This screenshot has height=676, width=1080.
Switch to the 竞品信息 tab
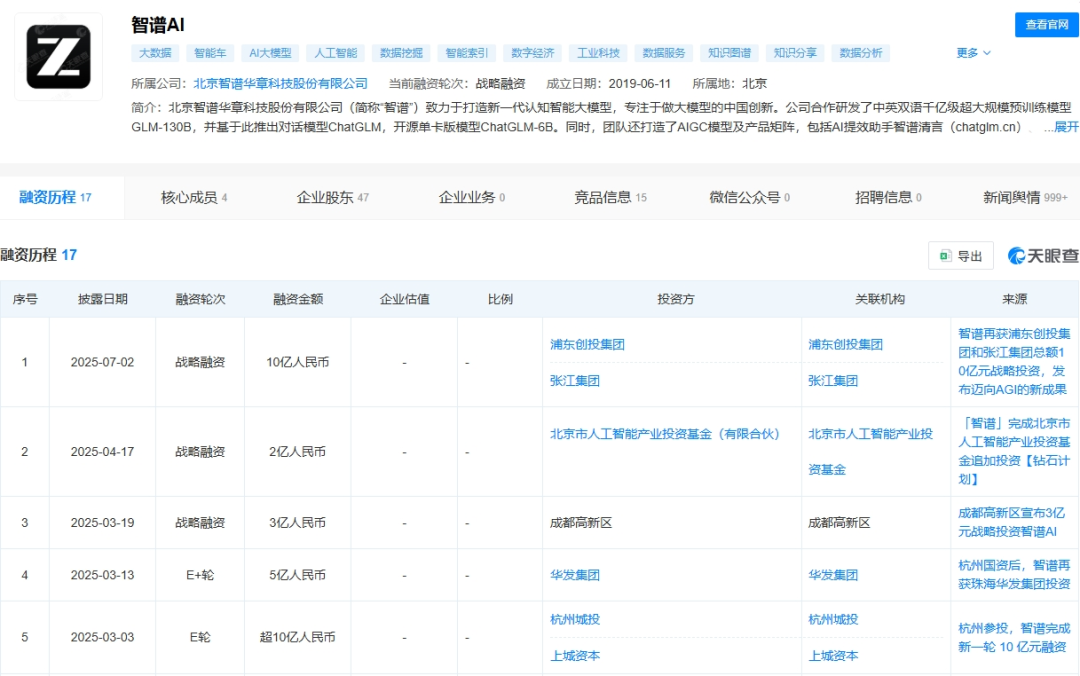point(603,198)
